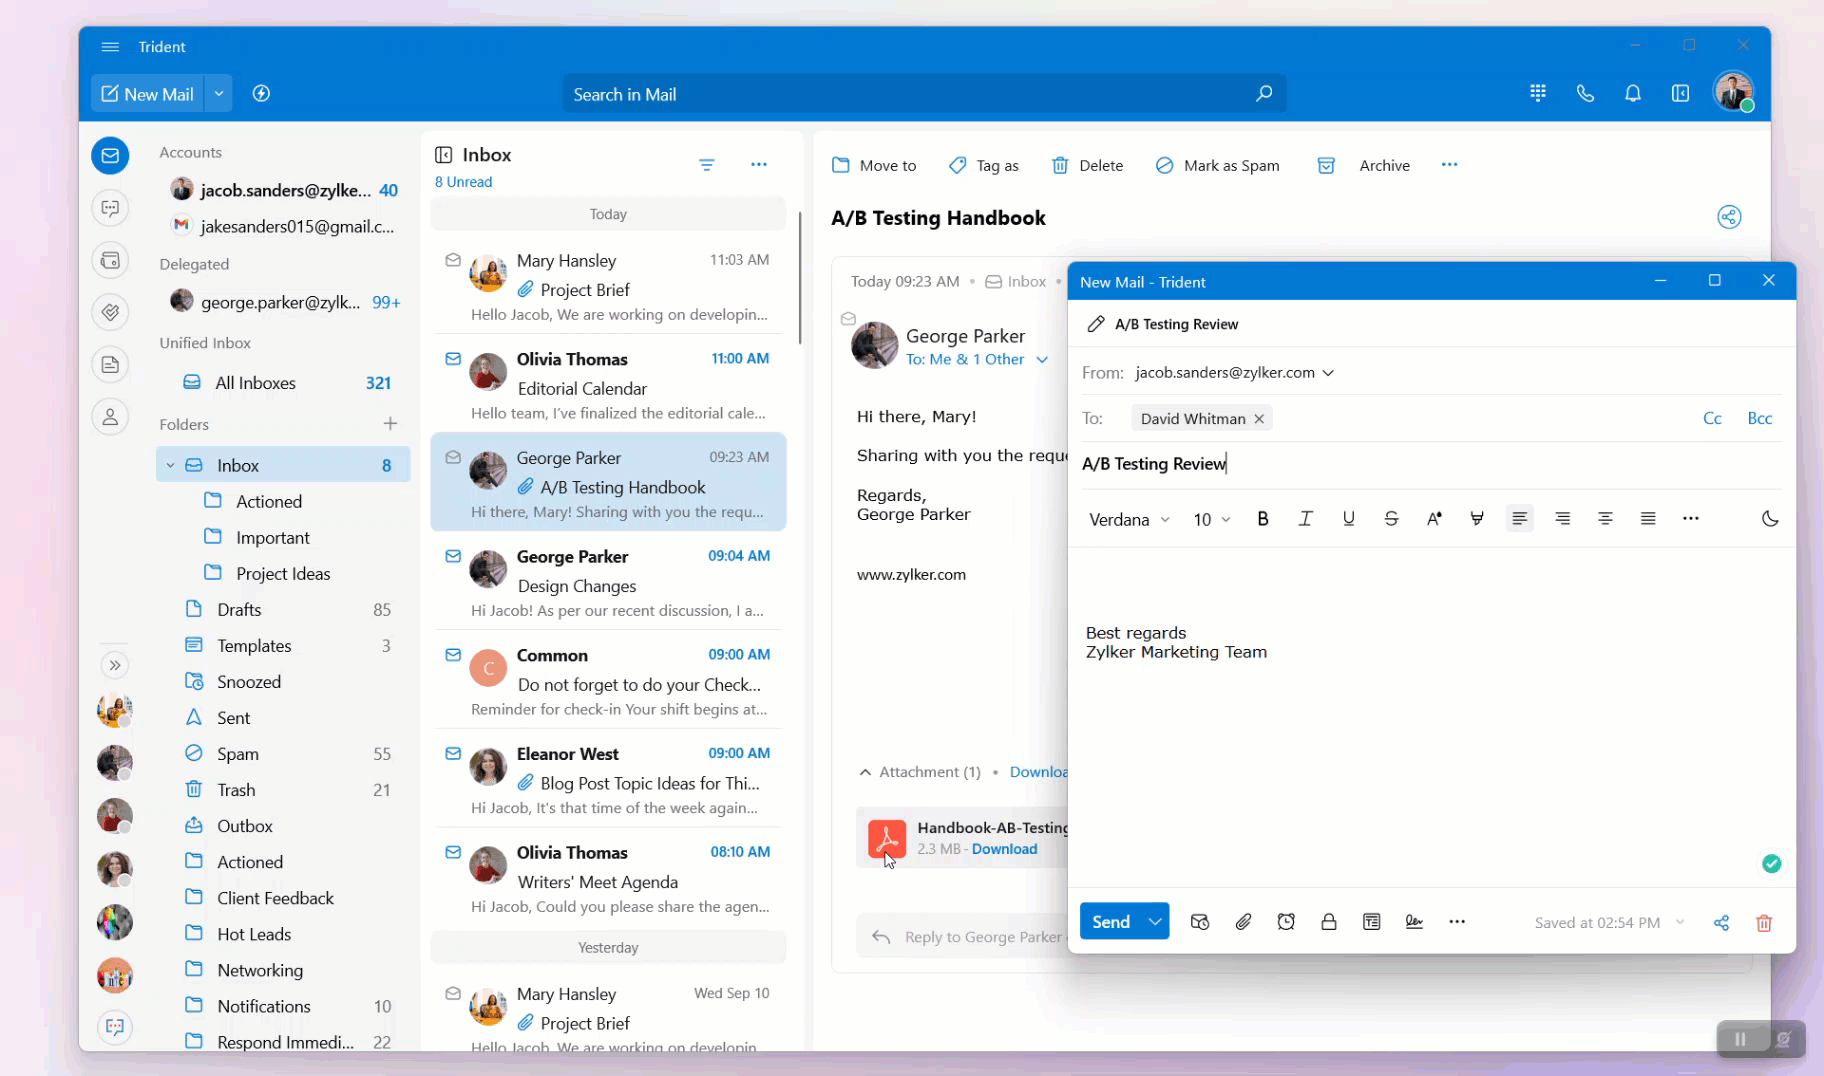Click the Search in Mail field

(x=924, y=94)
